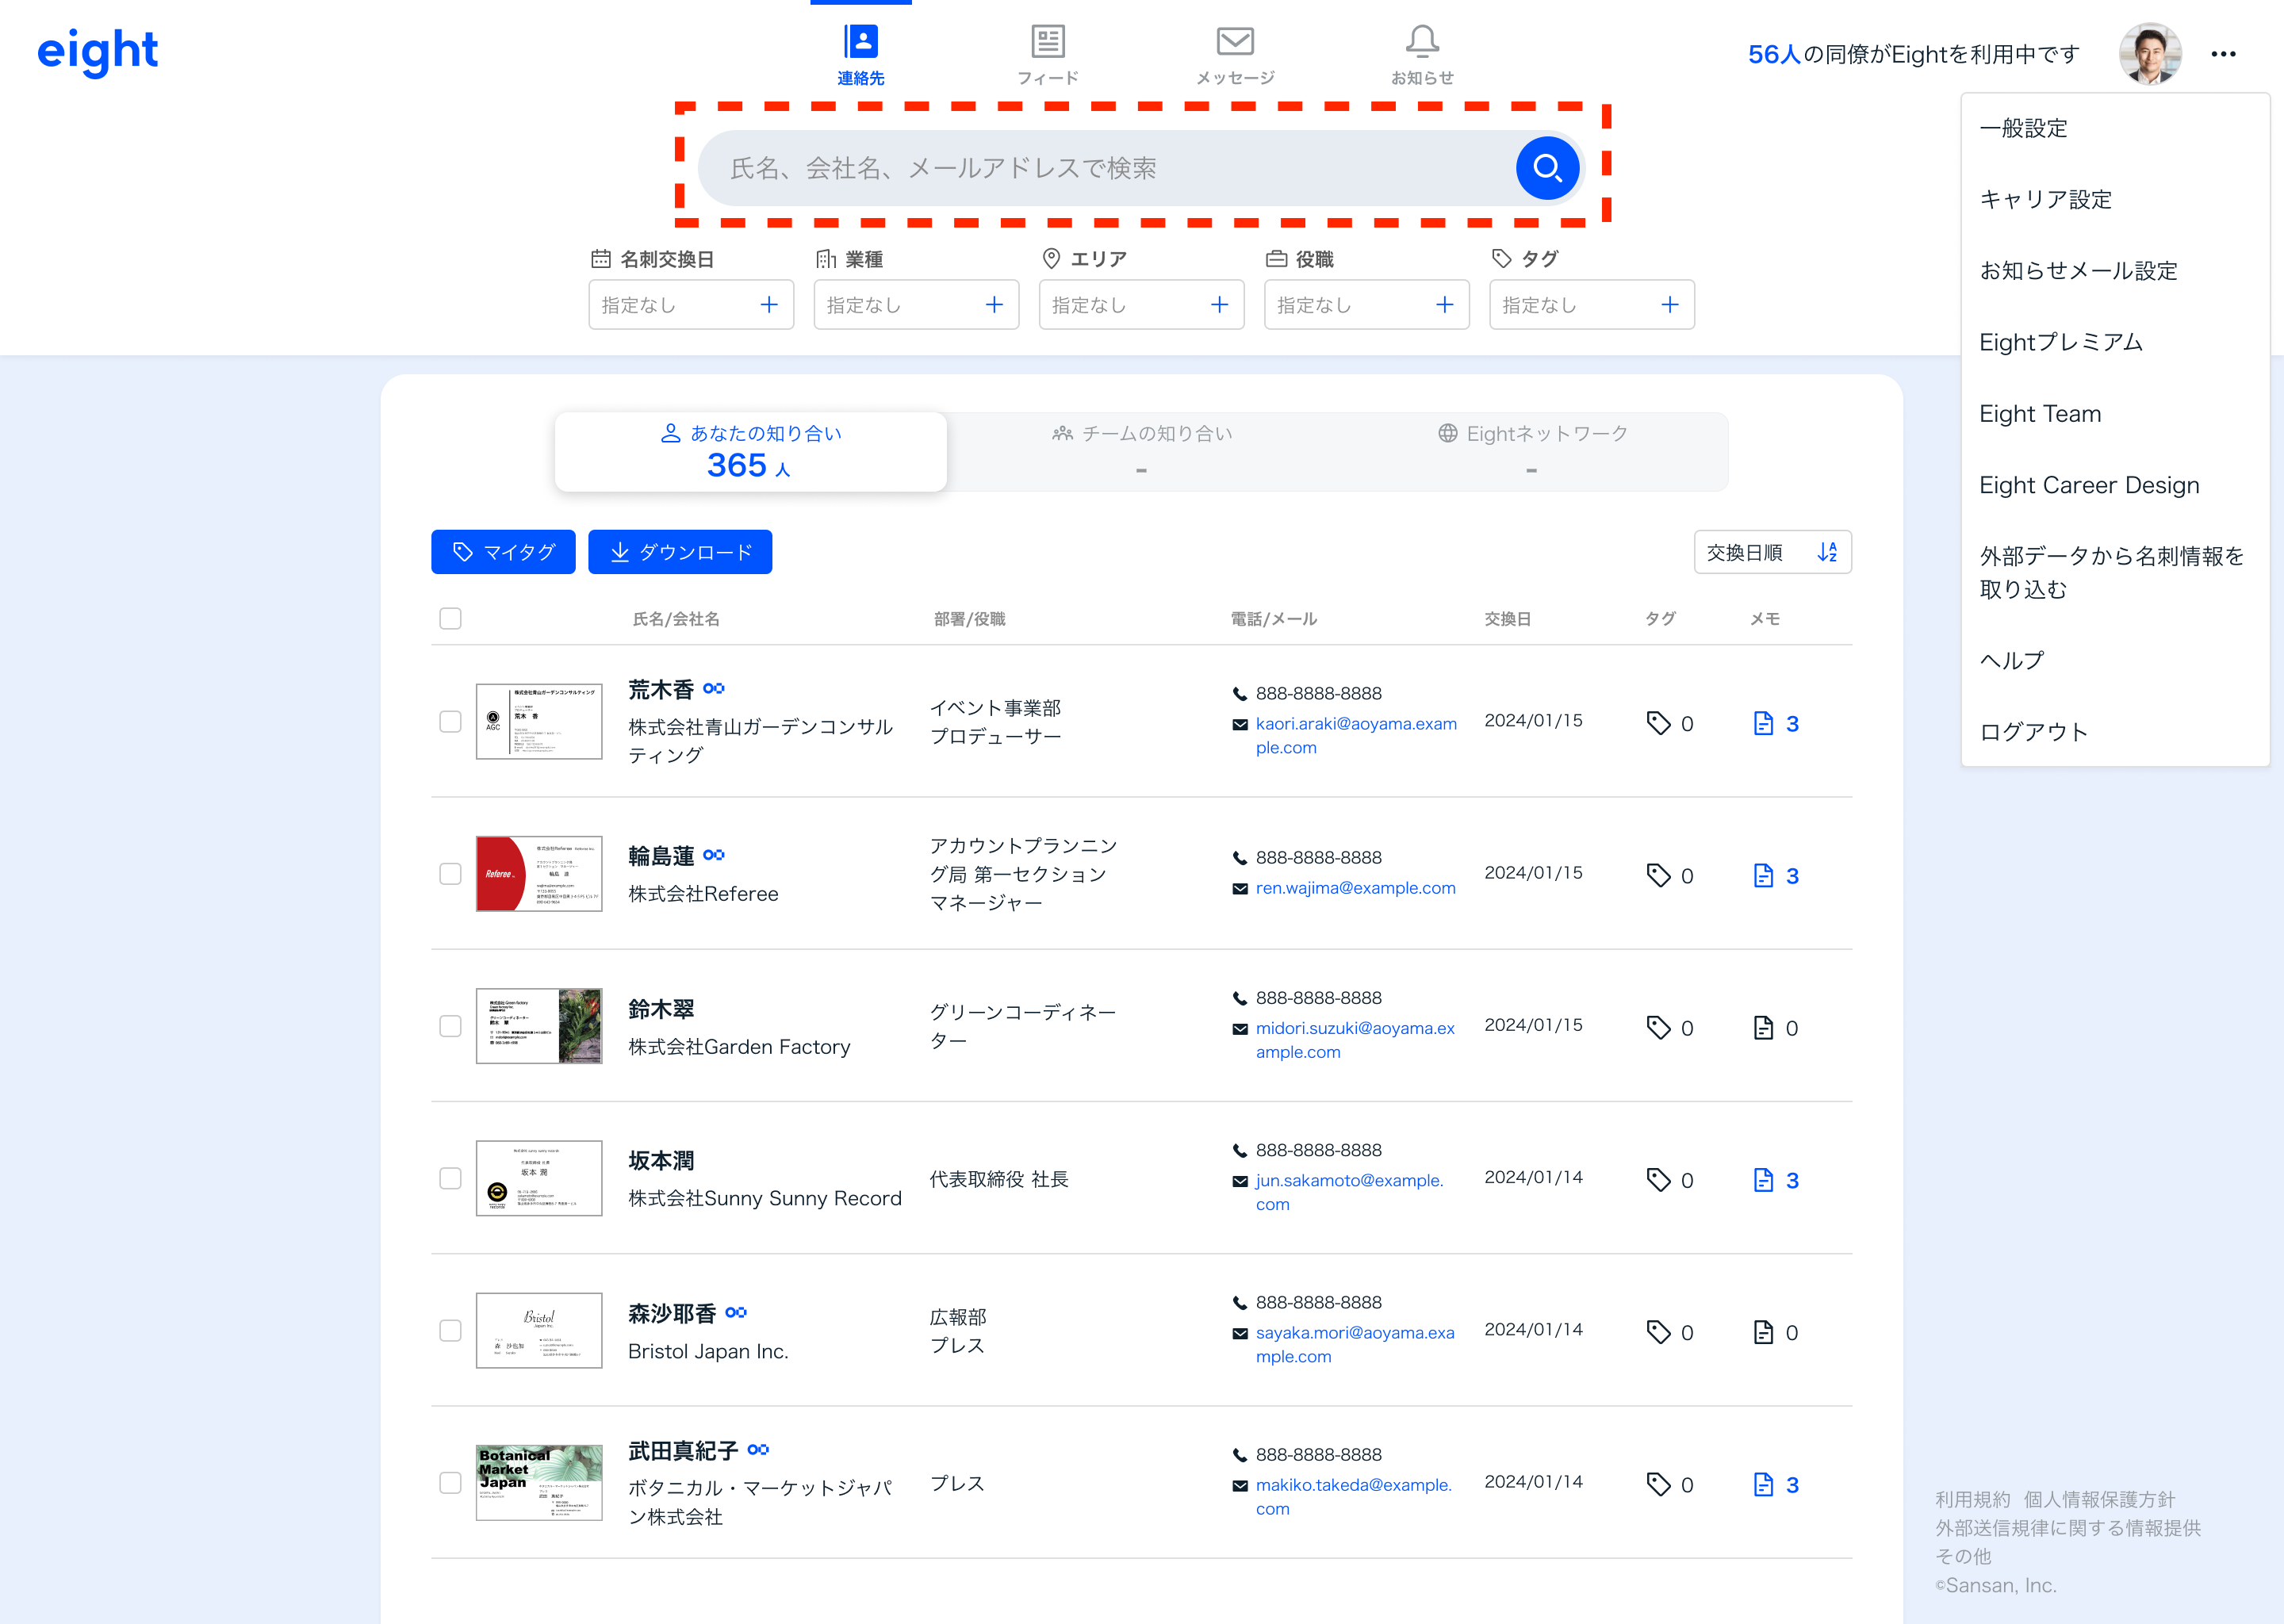The width and height of the screenshot is (2284, 1624).
Task: Click the eight logo
Action: (97, 52)
